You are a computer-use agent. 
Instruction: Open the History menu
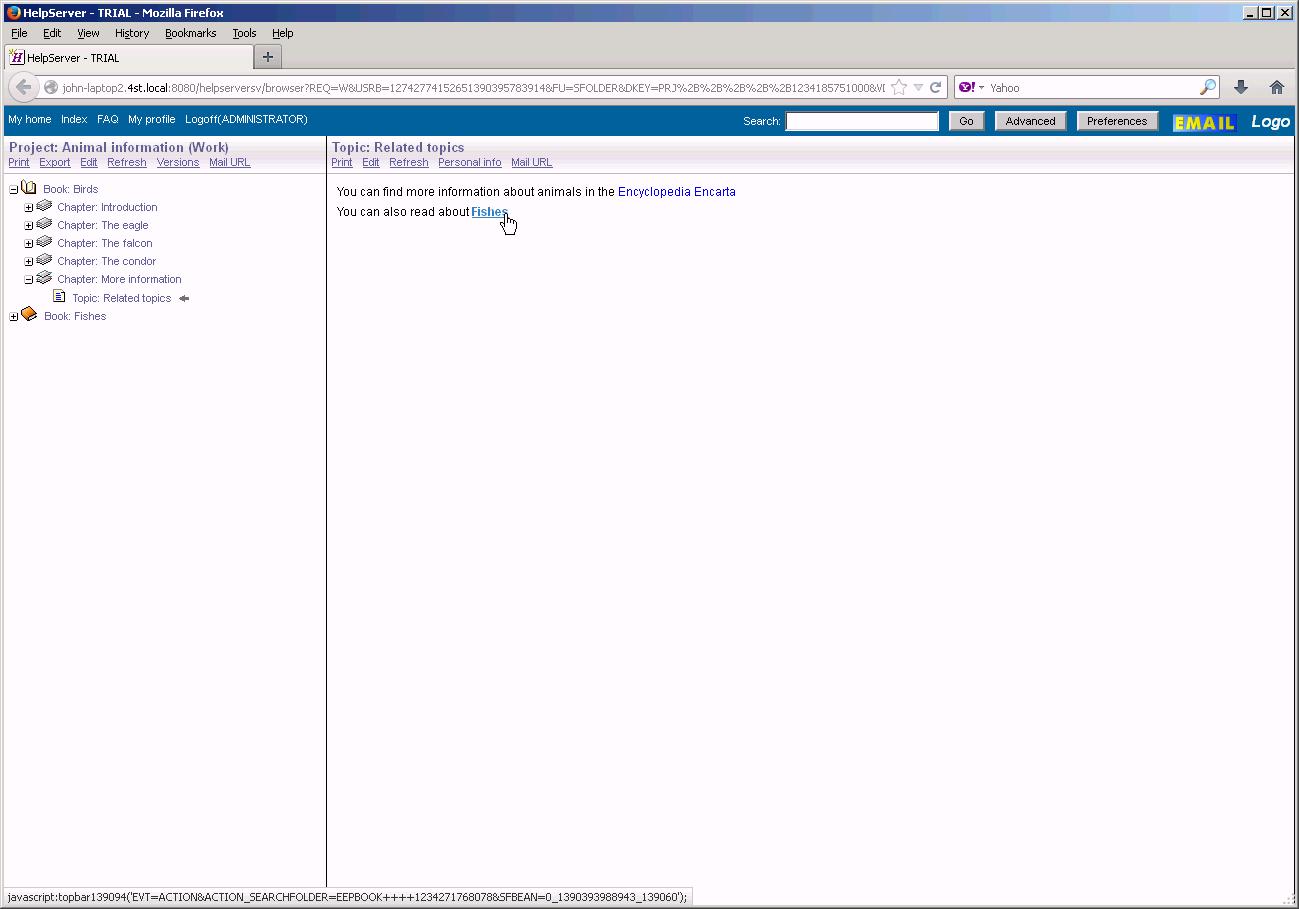(131, 33)
